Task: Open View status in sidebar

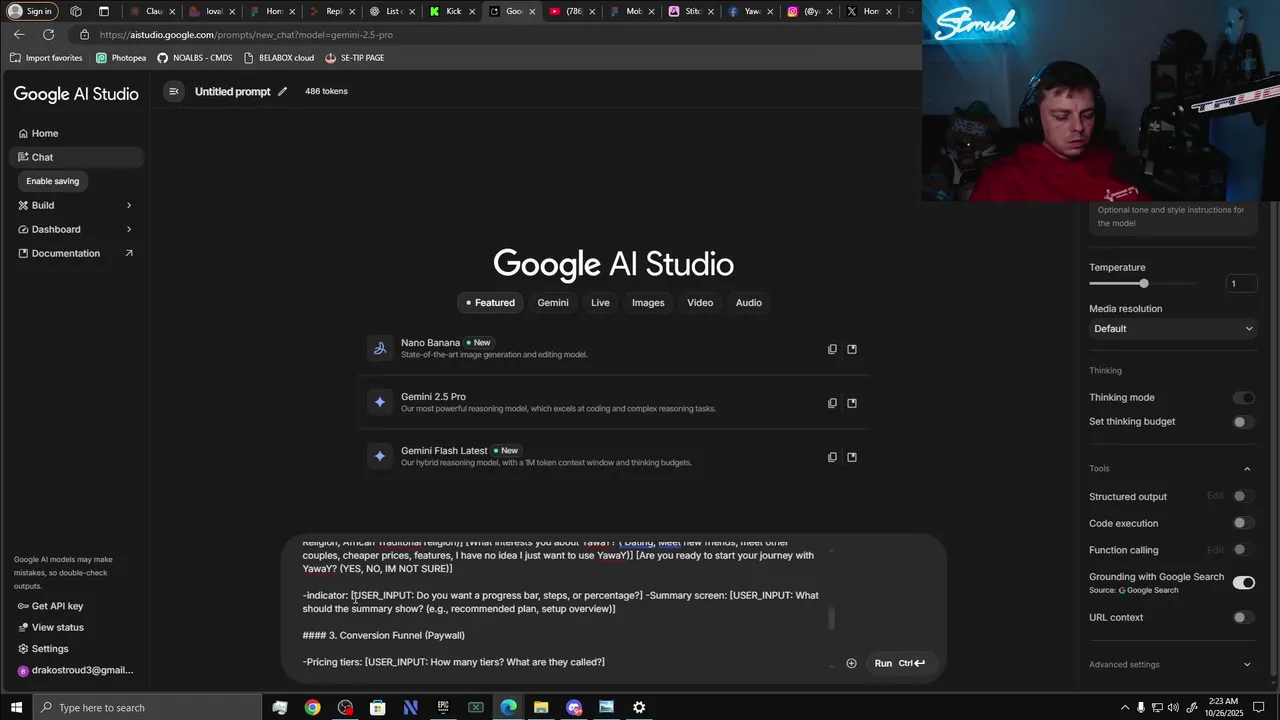Action: (52, 627)
